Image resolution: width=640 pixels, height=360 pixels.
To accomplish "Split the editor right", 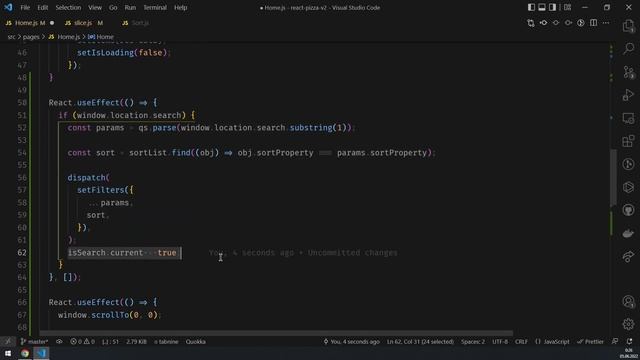I will (x=593, y=23).
